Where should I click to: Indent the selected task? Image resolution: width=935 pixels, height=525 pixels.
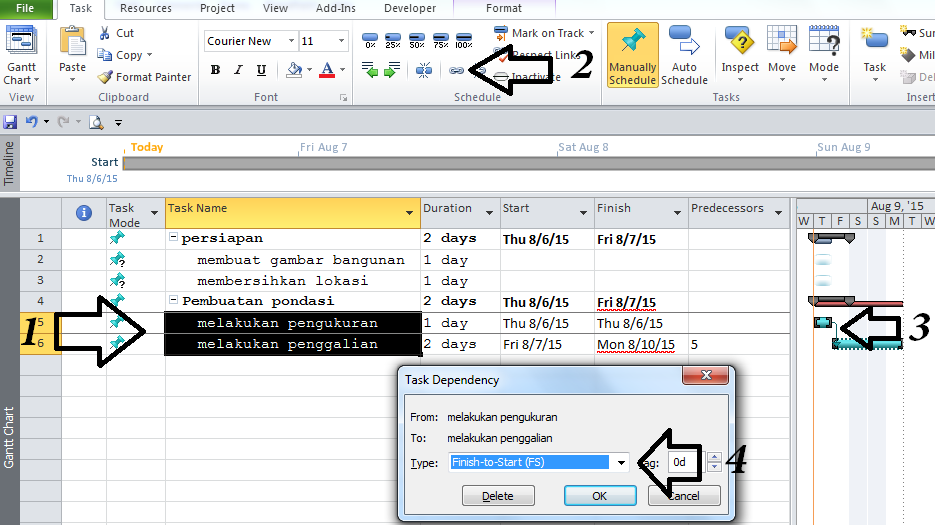tap(392, 70)
